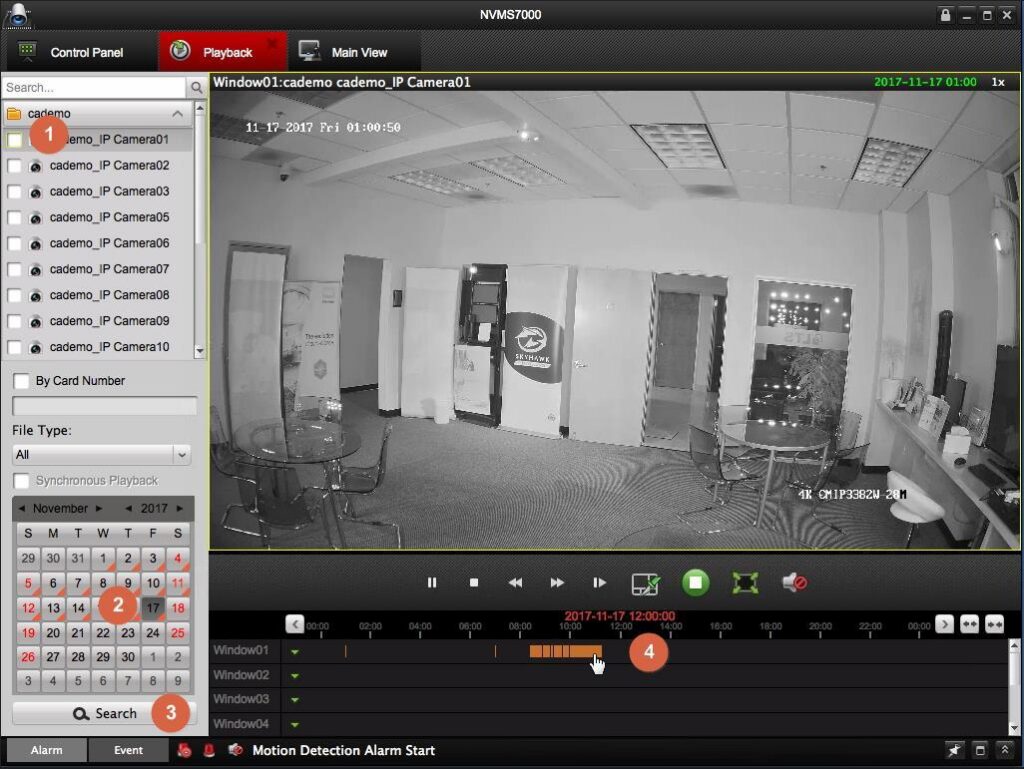
Task: Shift timeline right with the right arrow
Action: [x=944, y=625]
